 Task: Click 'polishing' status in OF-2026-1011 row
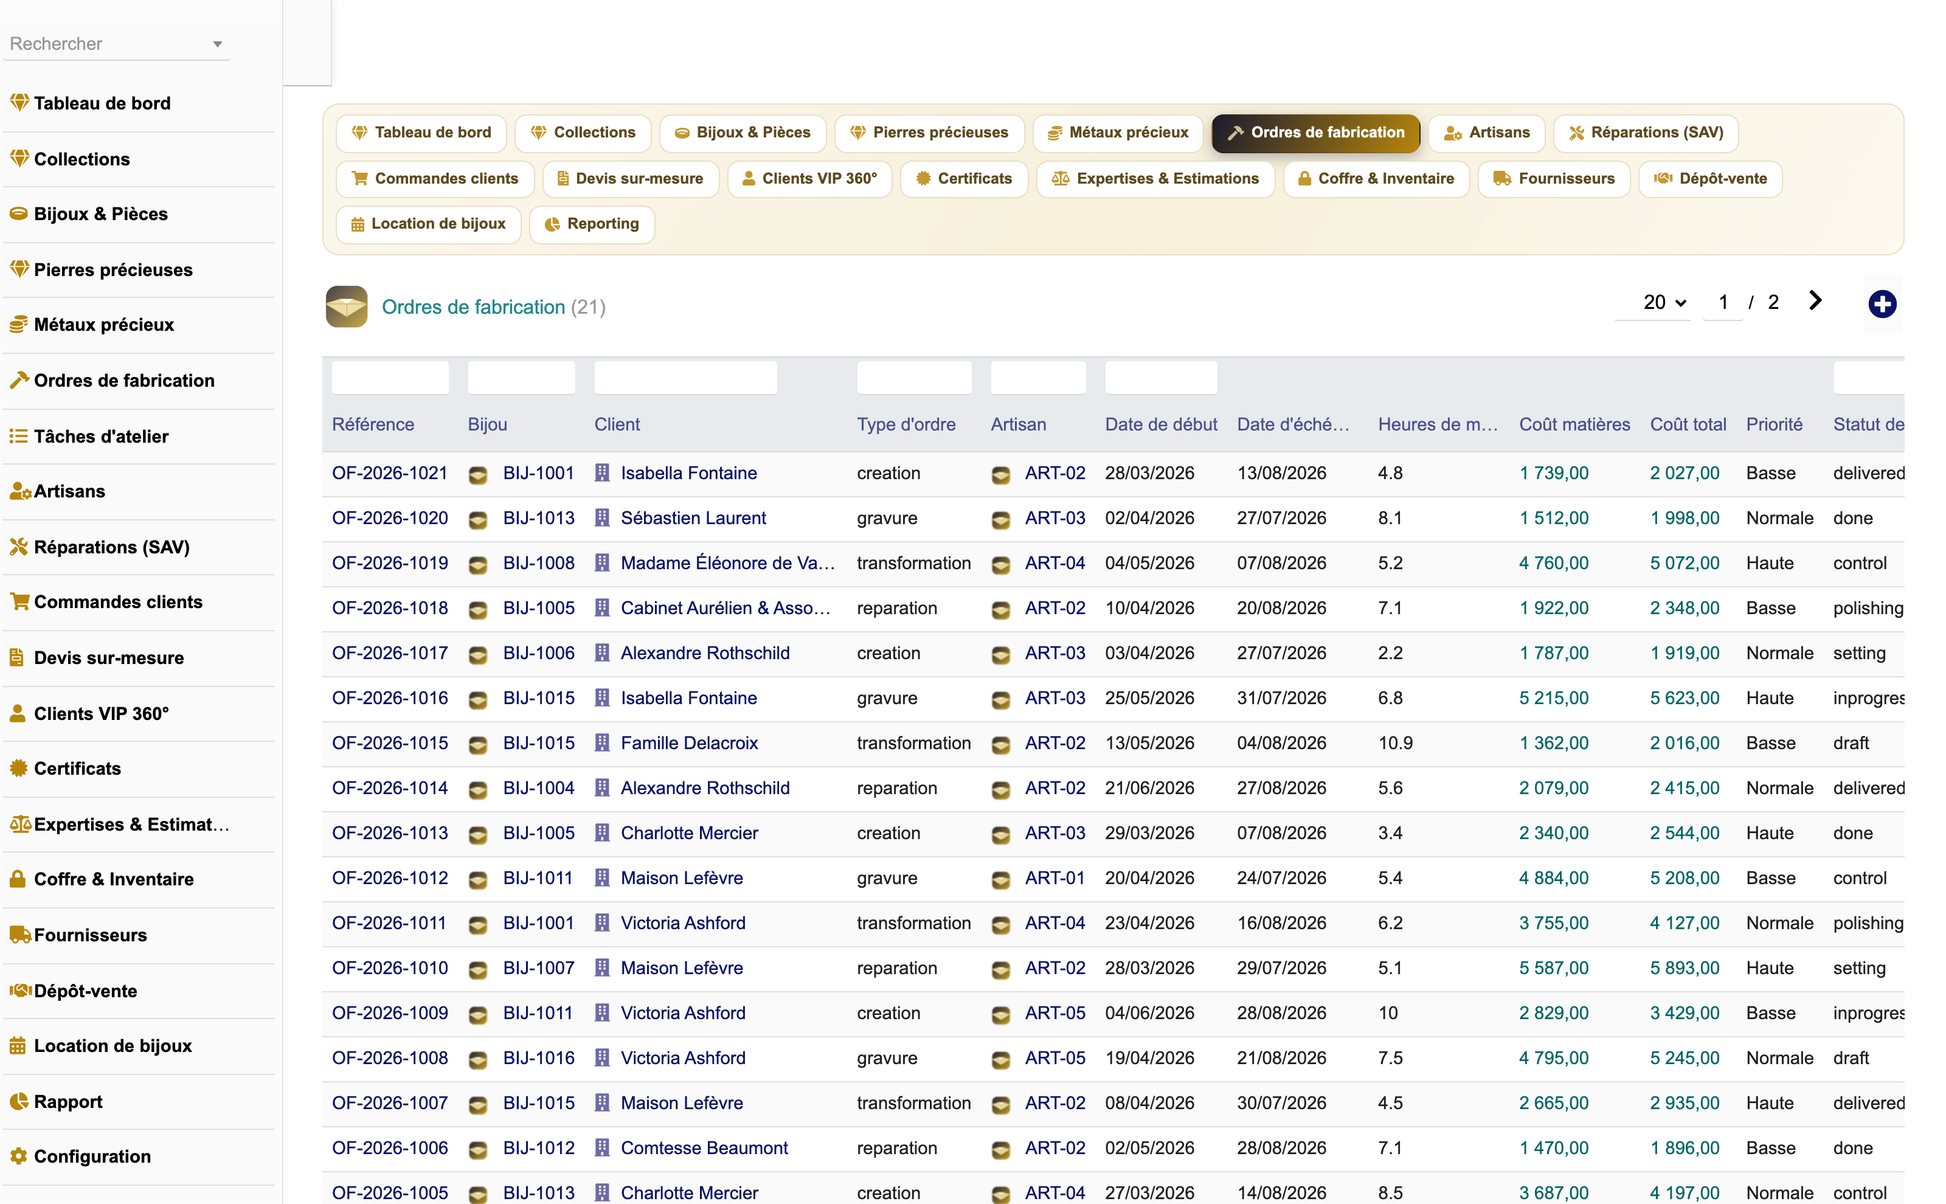(x=1868, y=923)
